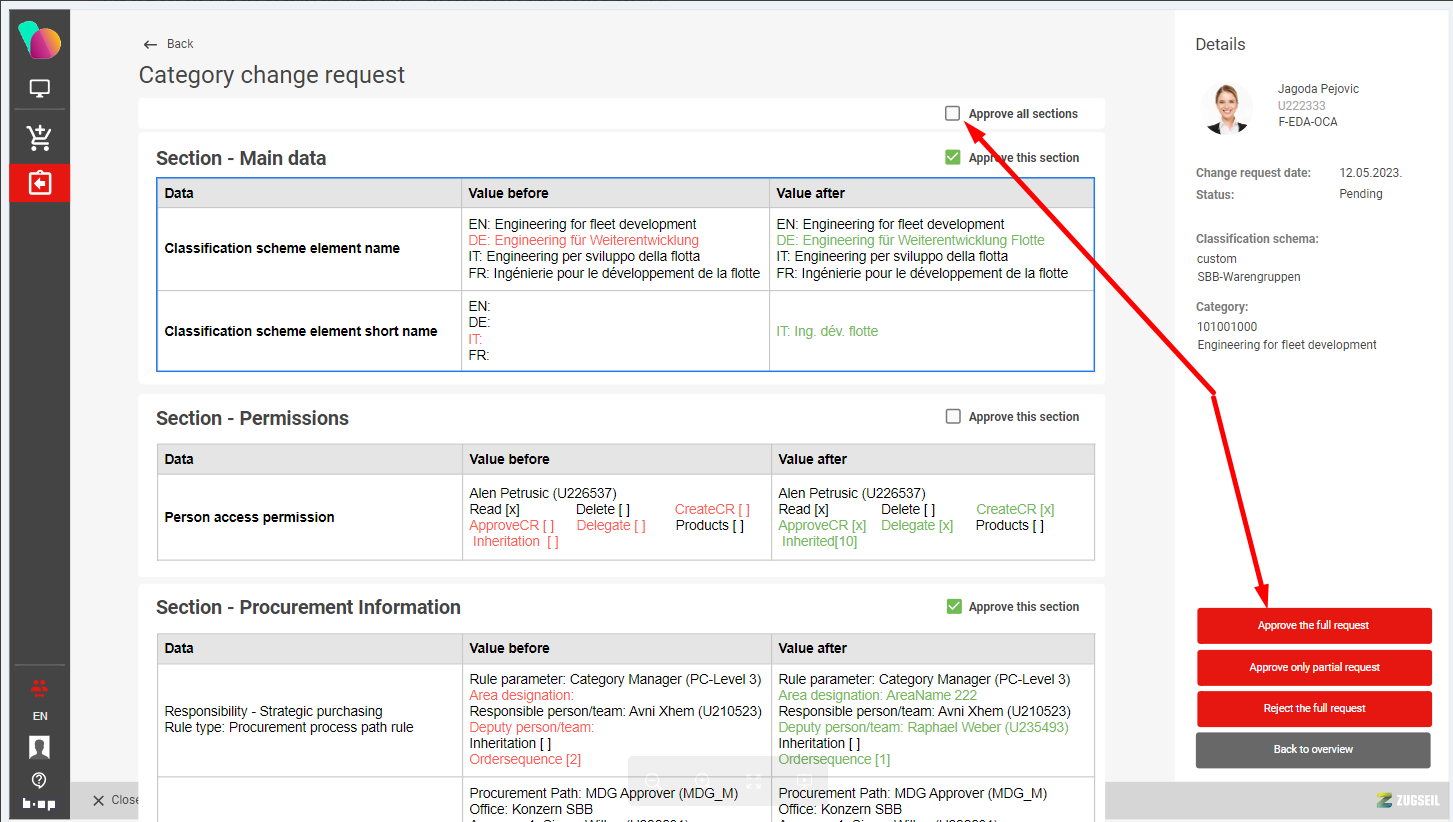Click Approve only partial request button
The width and height of the screenshot is (1453, 822).
point(1313,668)
